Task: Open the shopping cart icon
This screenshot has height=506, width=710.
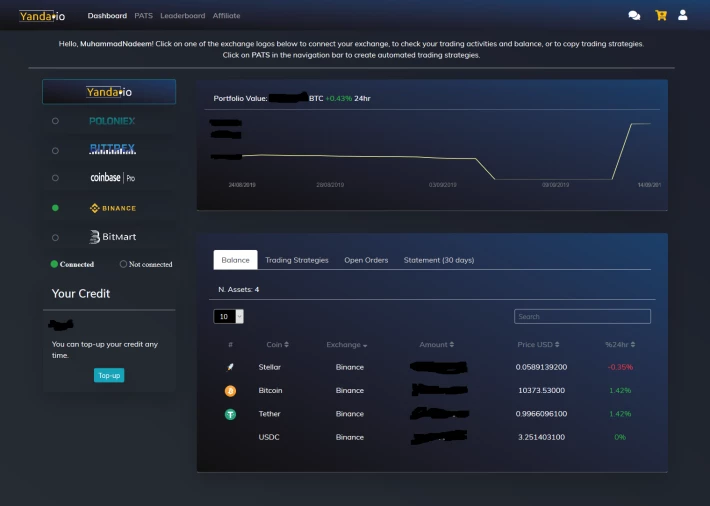Action: [661, 15]
